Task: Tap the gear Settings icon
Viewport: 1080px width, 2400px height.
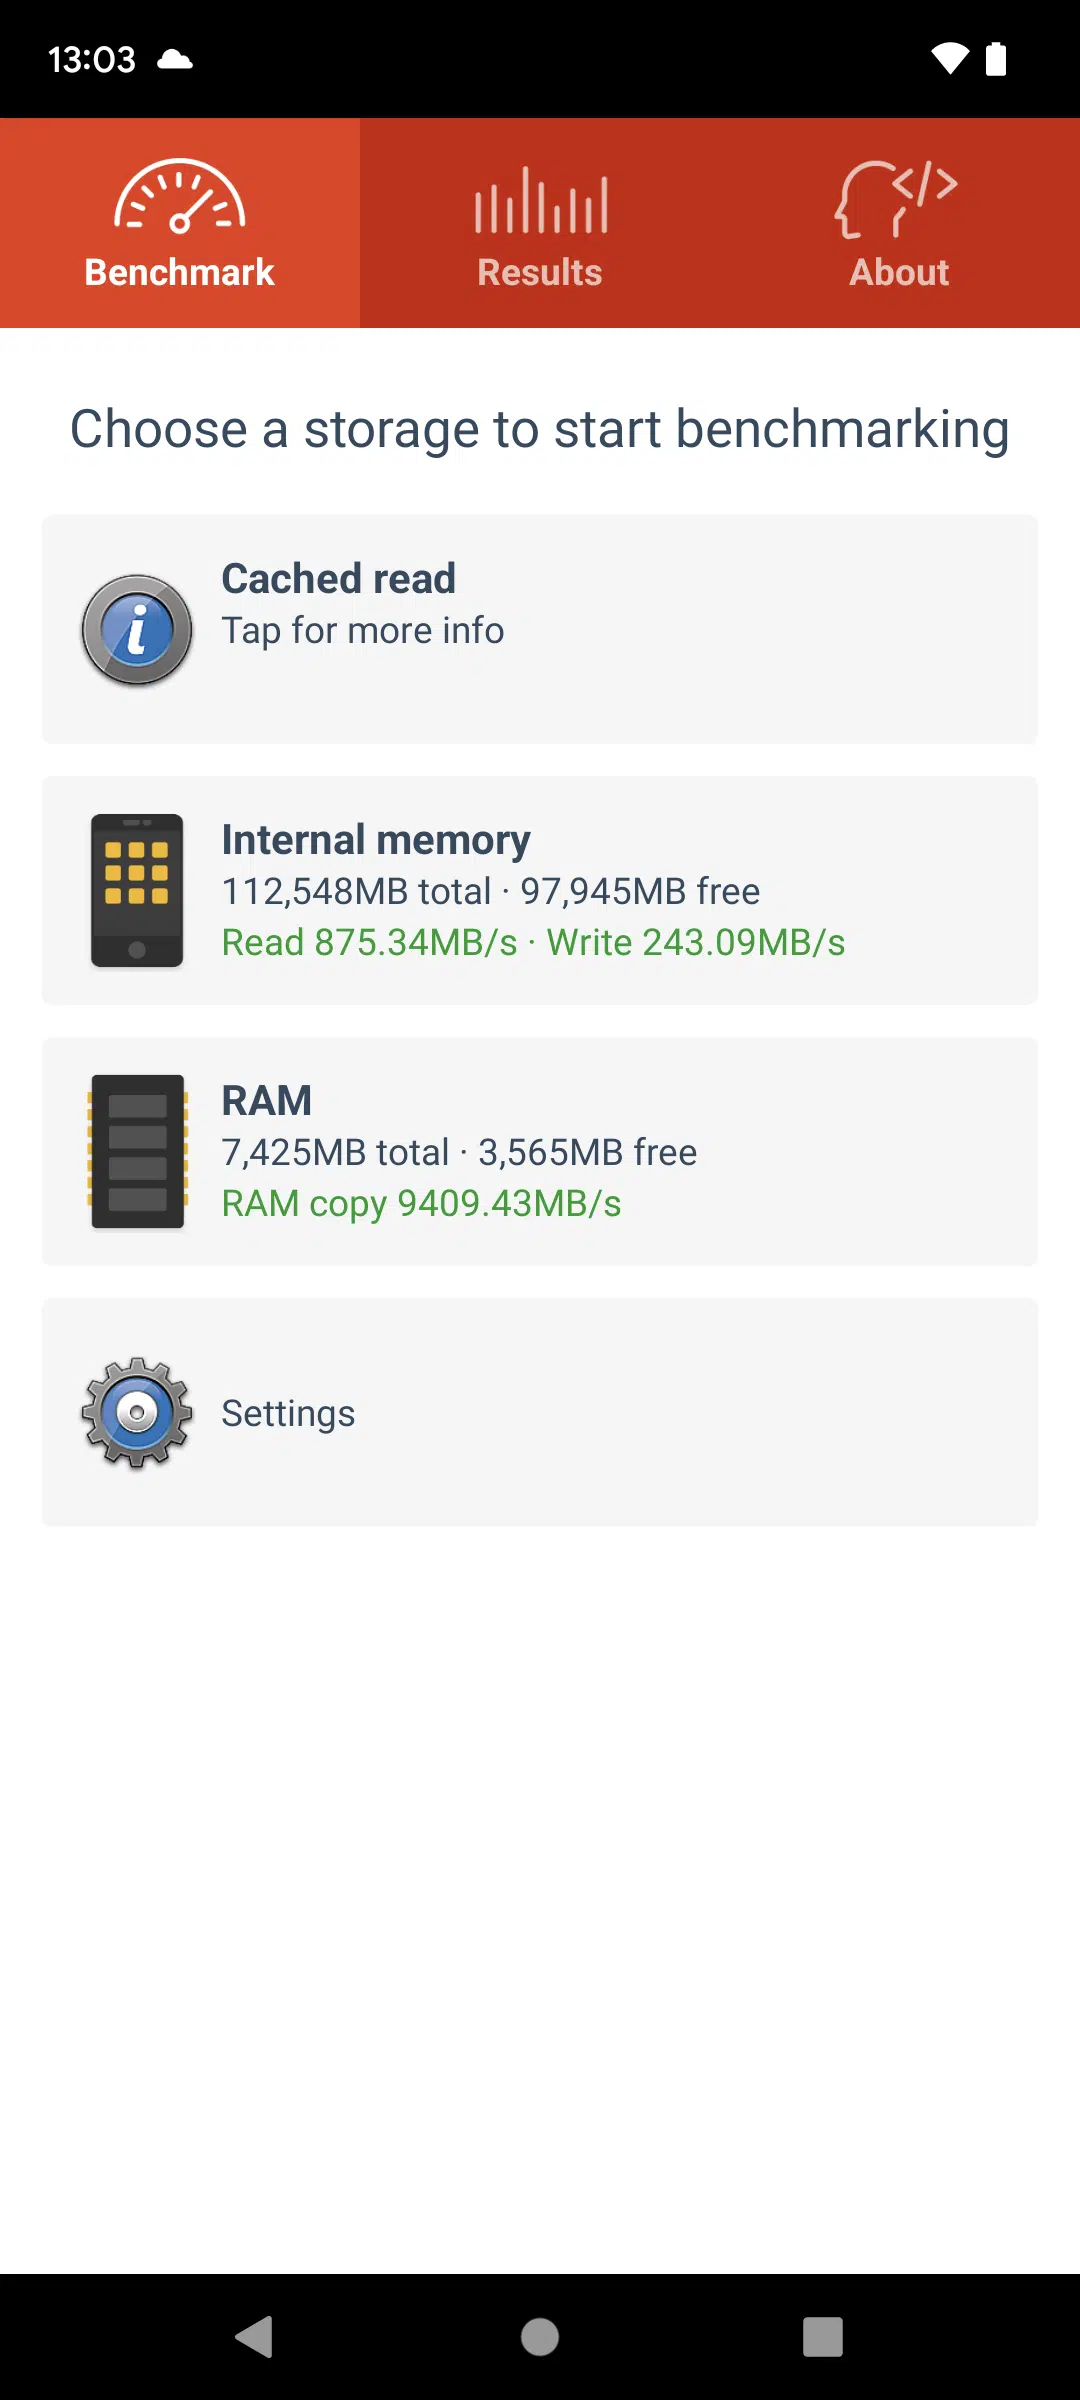Action: pyautogui.click(x=137, y=1413)
